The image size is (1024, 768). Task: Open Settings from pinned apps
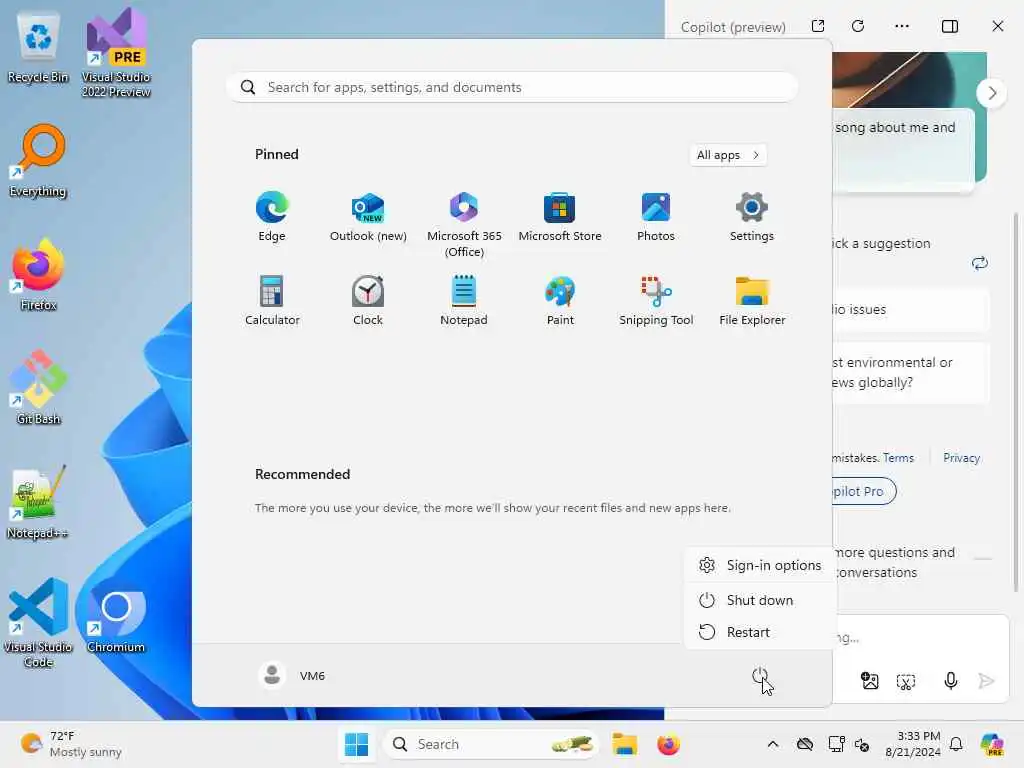pyautogui.click(x=752, y=217)
